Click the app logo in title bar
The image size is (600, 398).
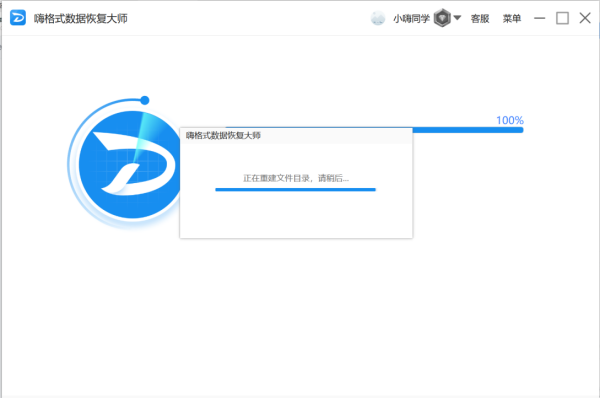tap(18, 18)
